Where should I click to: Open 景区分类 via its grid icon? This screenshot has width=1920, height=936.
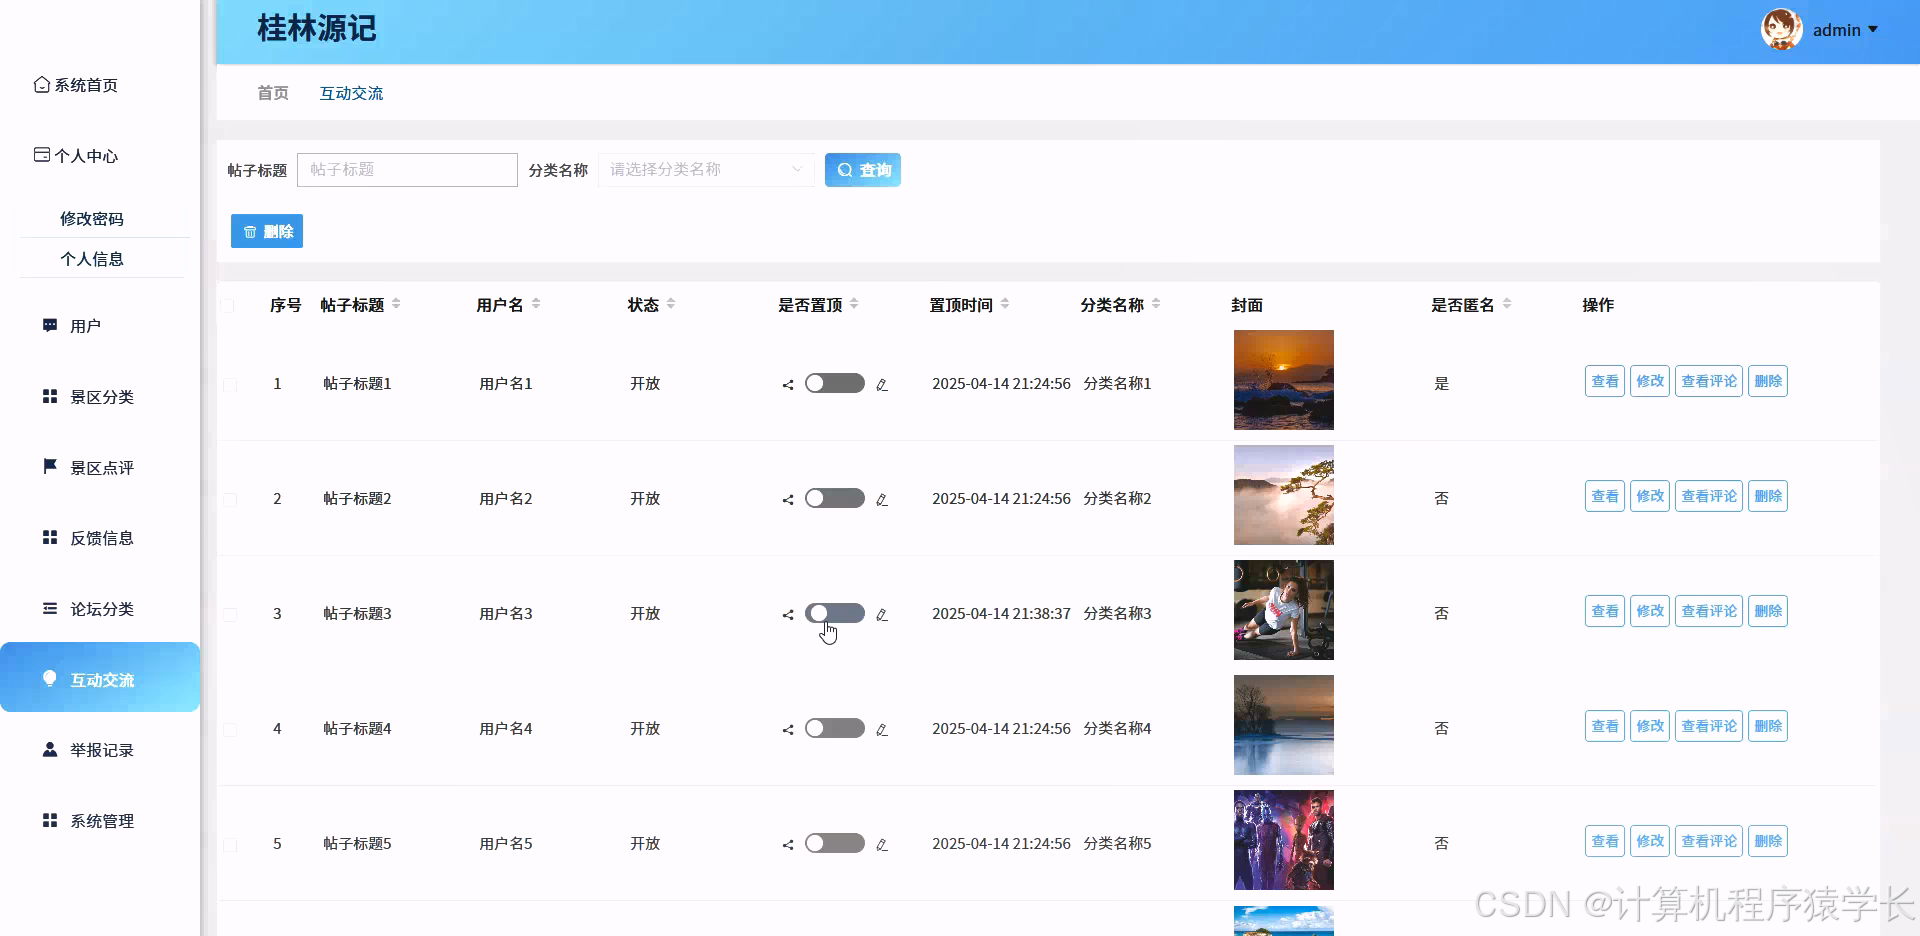(49, 396)
